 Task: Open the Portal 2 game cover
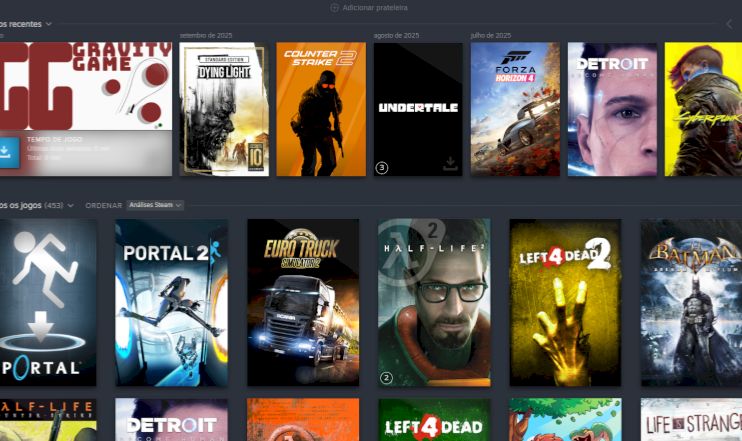pyautogui.click(x=171, y=302)
